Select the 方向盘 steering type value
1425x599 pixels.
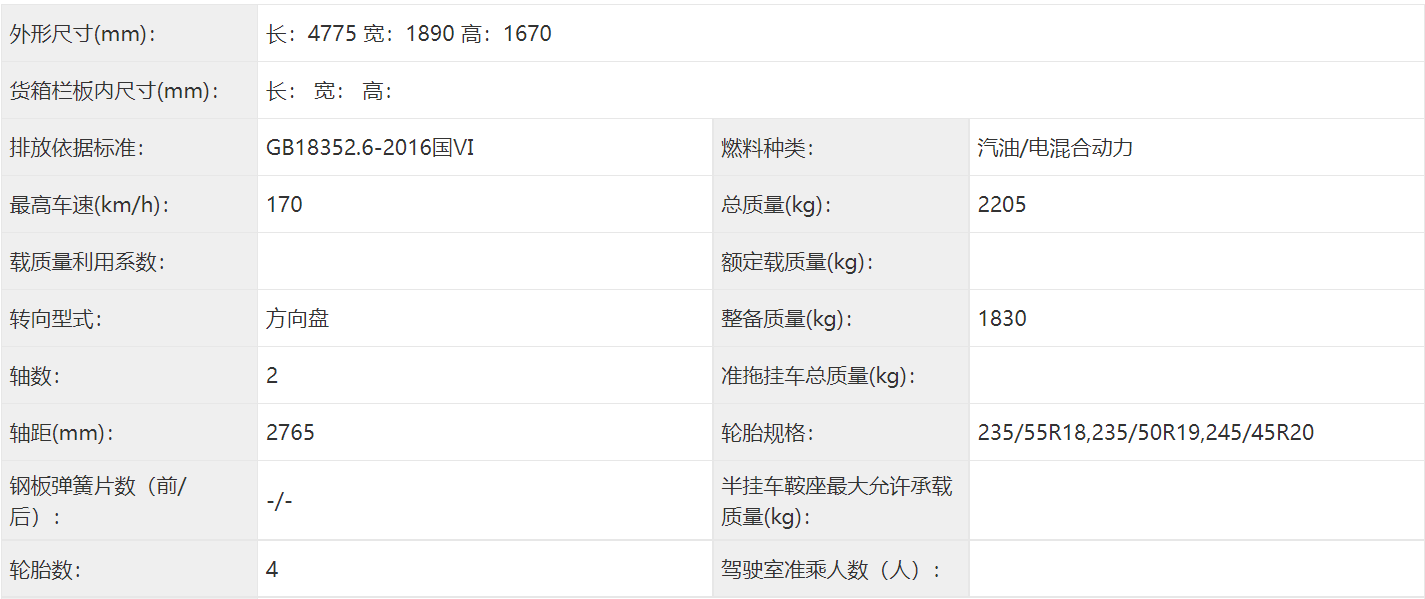(x=298, y=319)
